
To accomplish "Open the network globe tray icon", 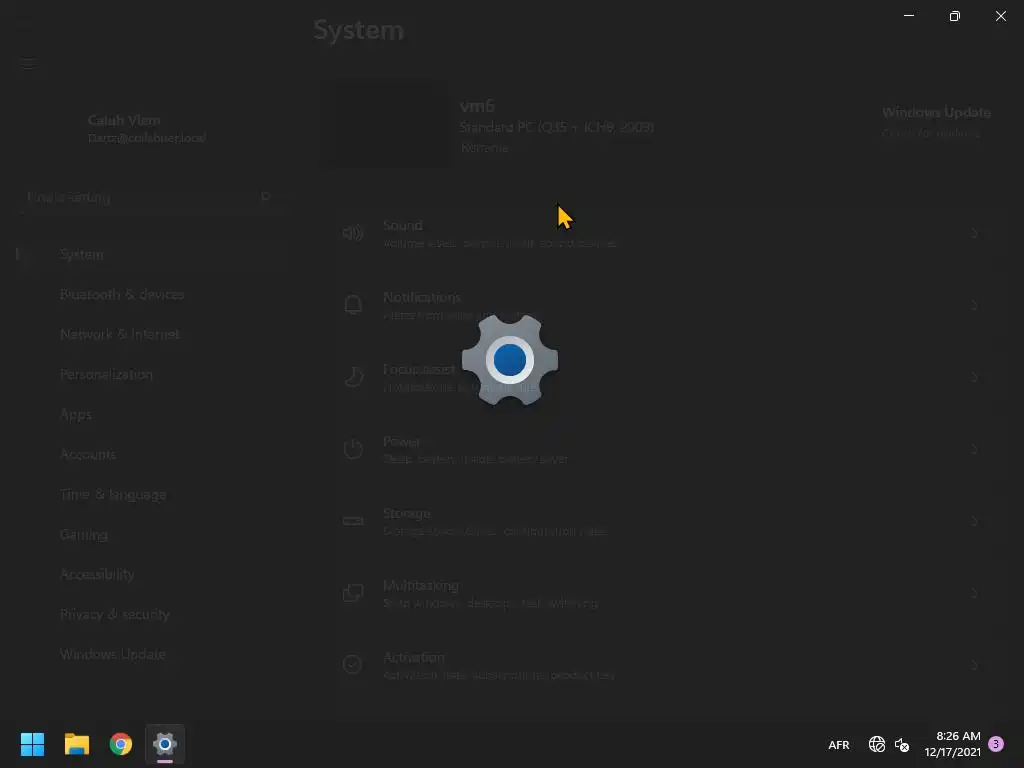I will [x=876, y=744].
